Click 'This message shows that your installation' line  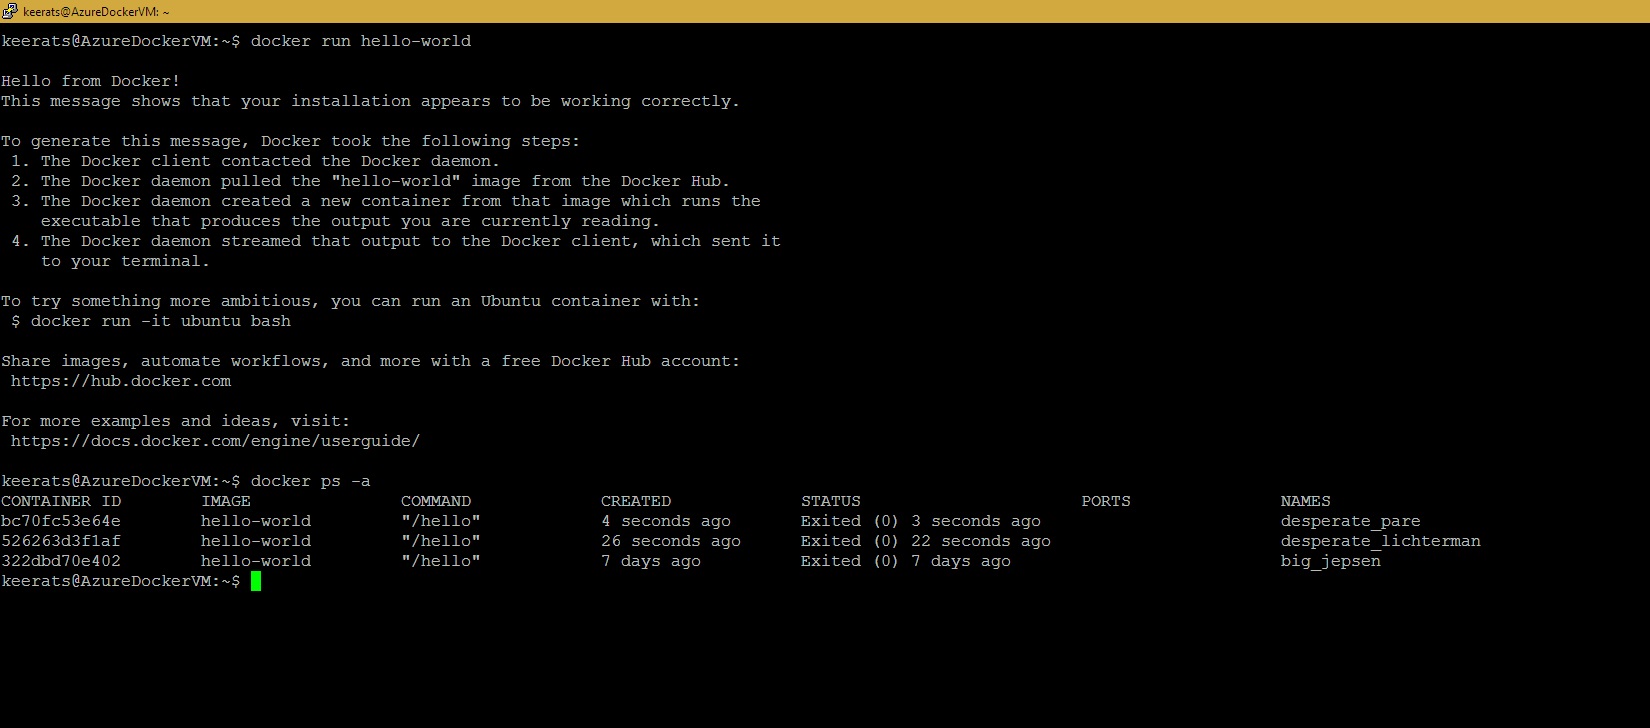(371, 101)
